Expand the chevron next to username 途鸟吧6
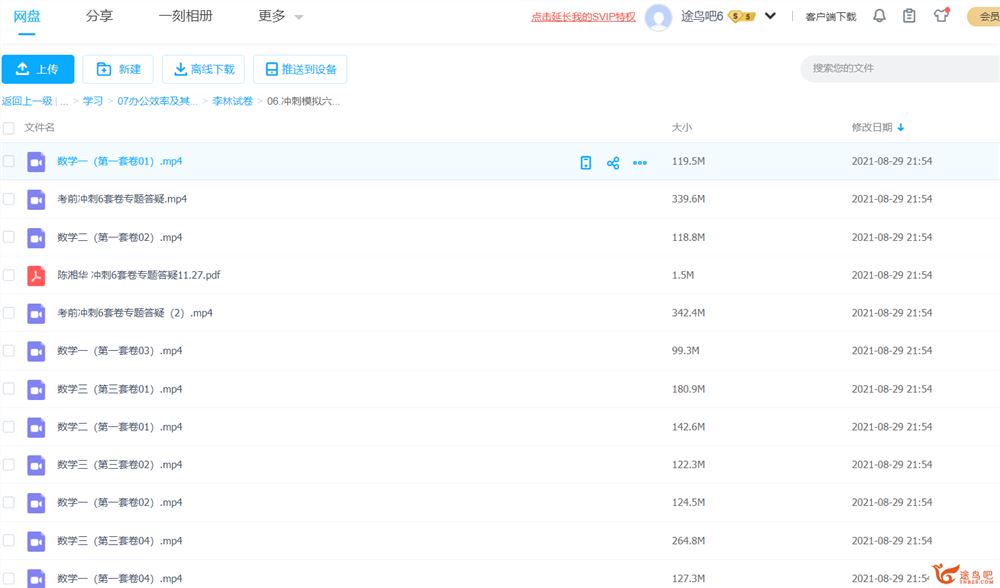The height and width of the screenshot is (588, 1000). (770, 16)
